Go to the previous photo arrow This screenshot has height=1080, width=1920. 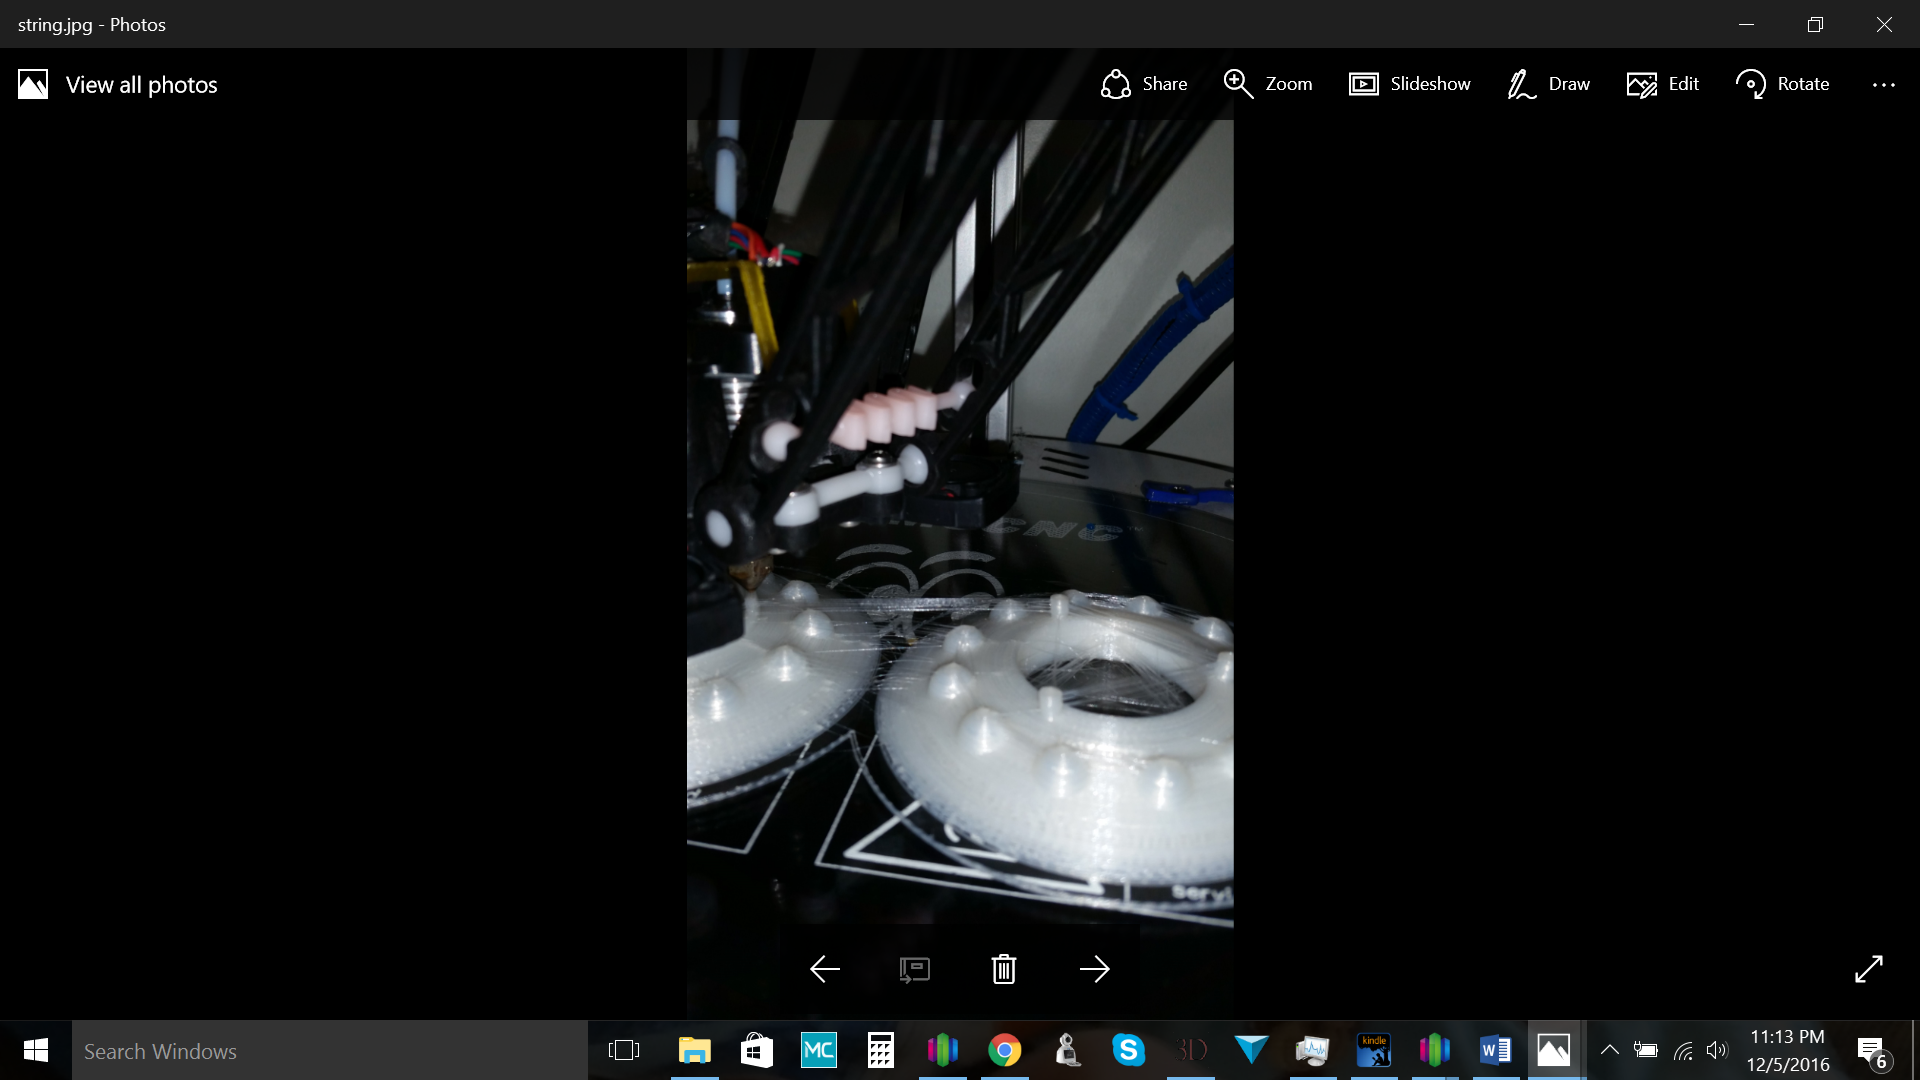(x=824, y=969)
